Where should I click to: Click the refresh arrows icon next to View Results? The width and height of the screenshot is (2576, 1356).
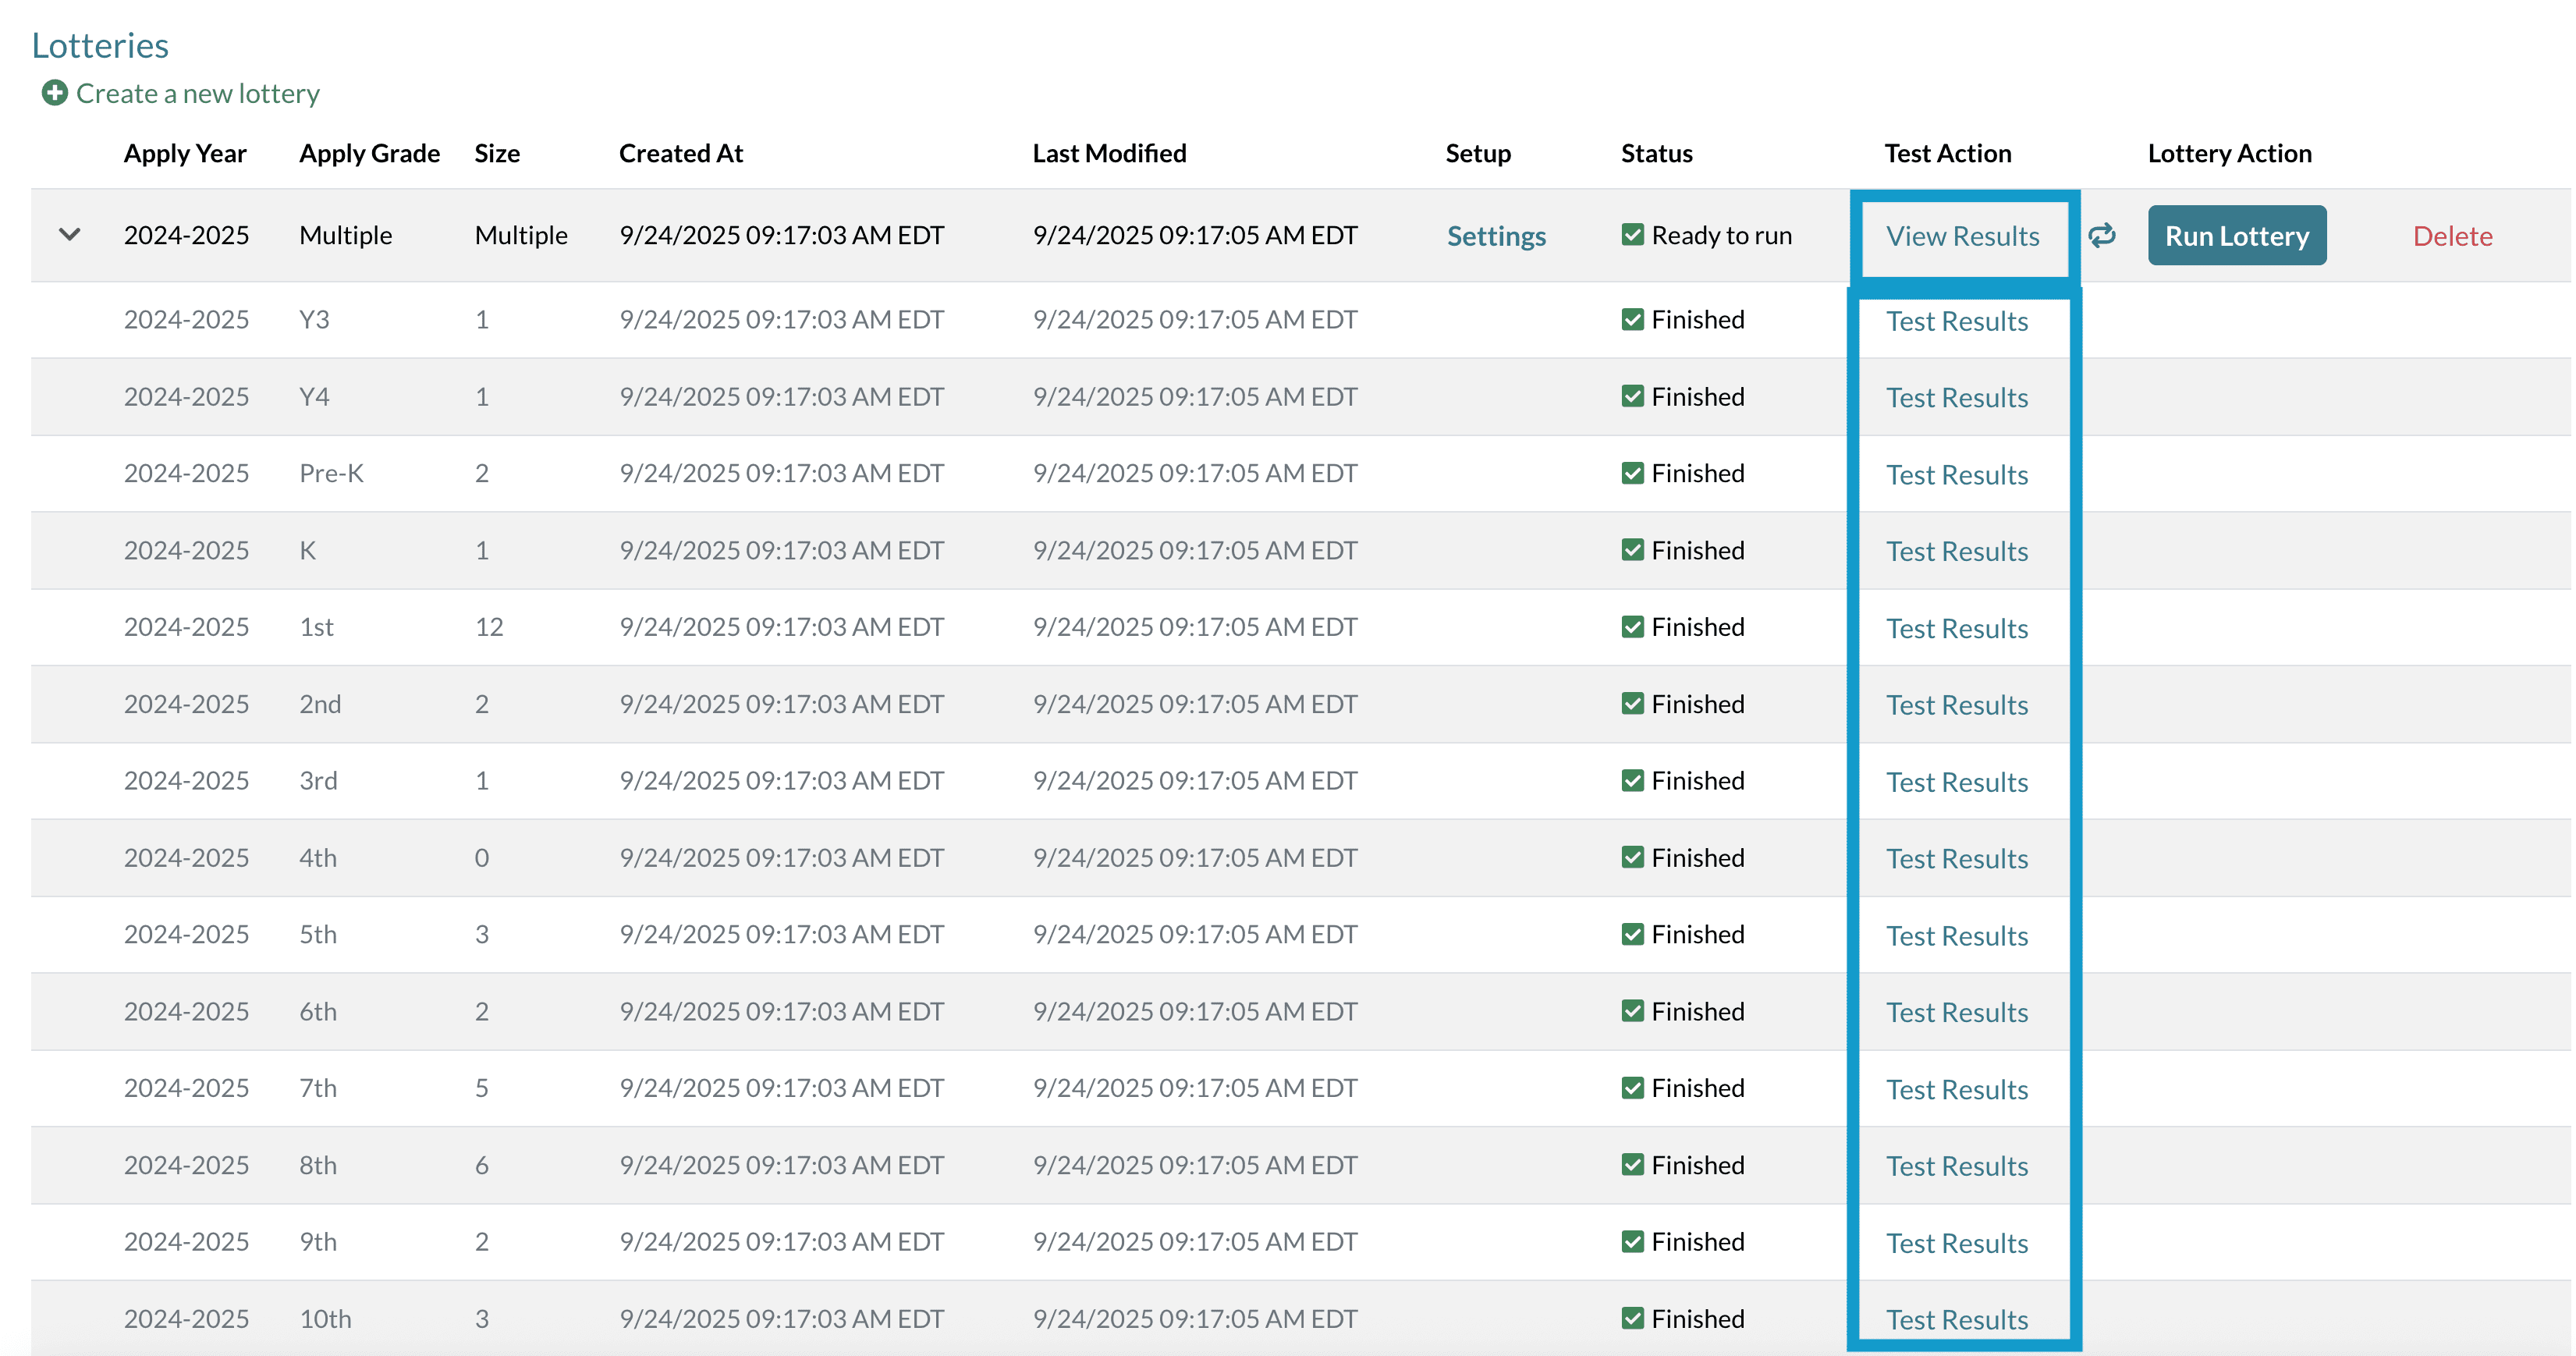click(x=2102, y=235)
